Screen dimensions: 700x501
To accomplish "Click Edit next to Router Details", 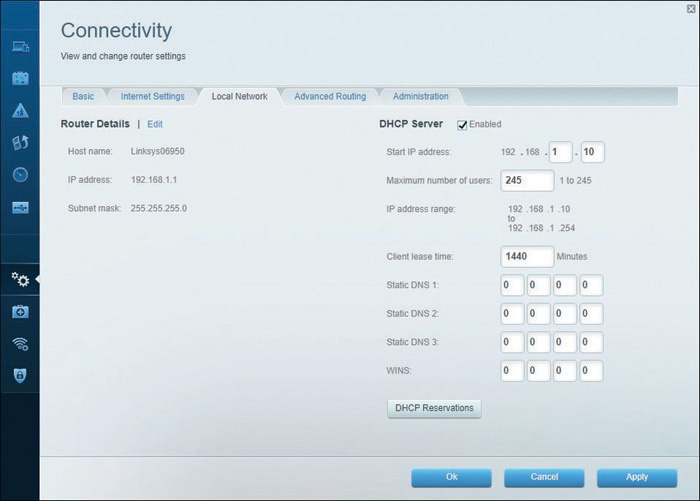I will point(155,124).
